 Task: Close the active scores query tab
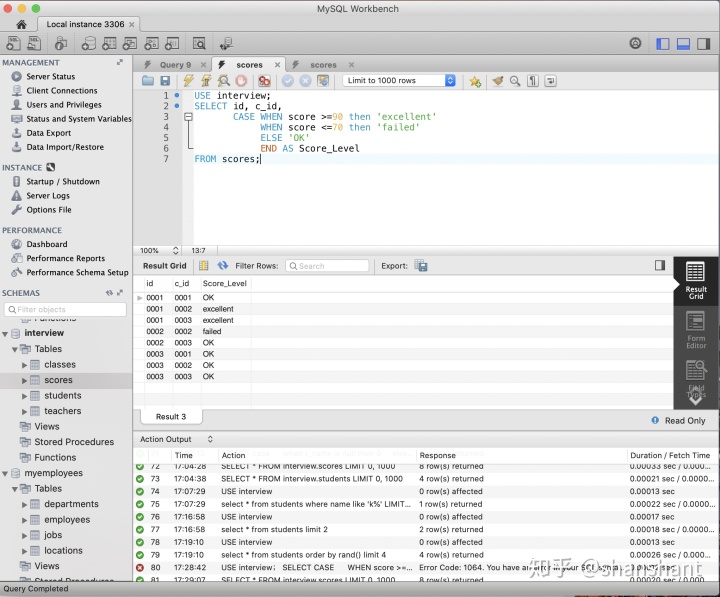click(x=277, y=65)
